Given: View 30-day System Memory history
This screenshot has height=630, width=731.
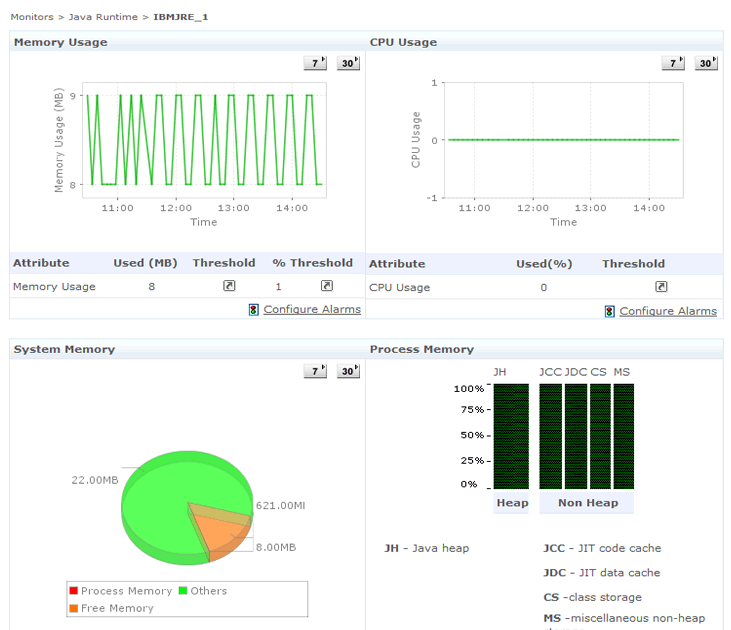Looking at the screenshot, I should coord(348,371).
